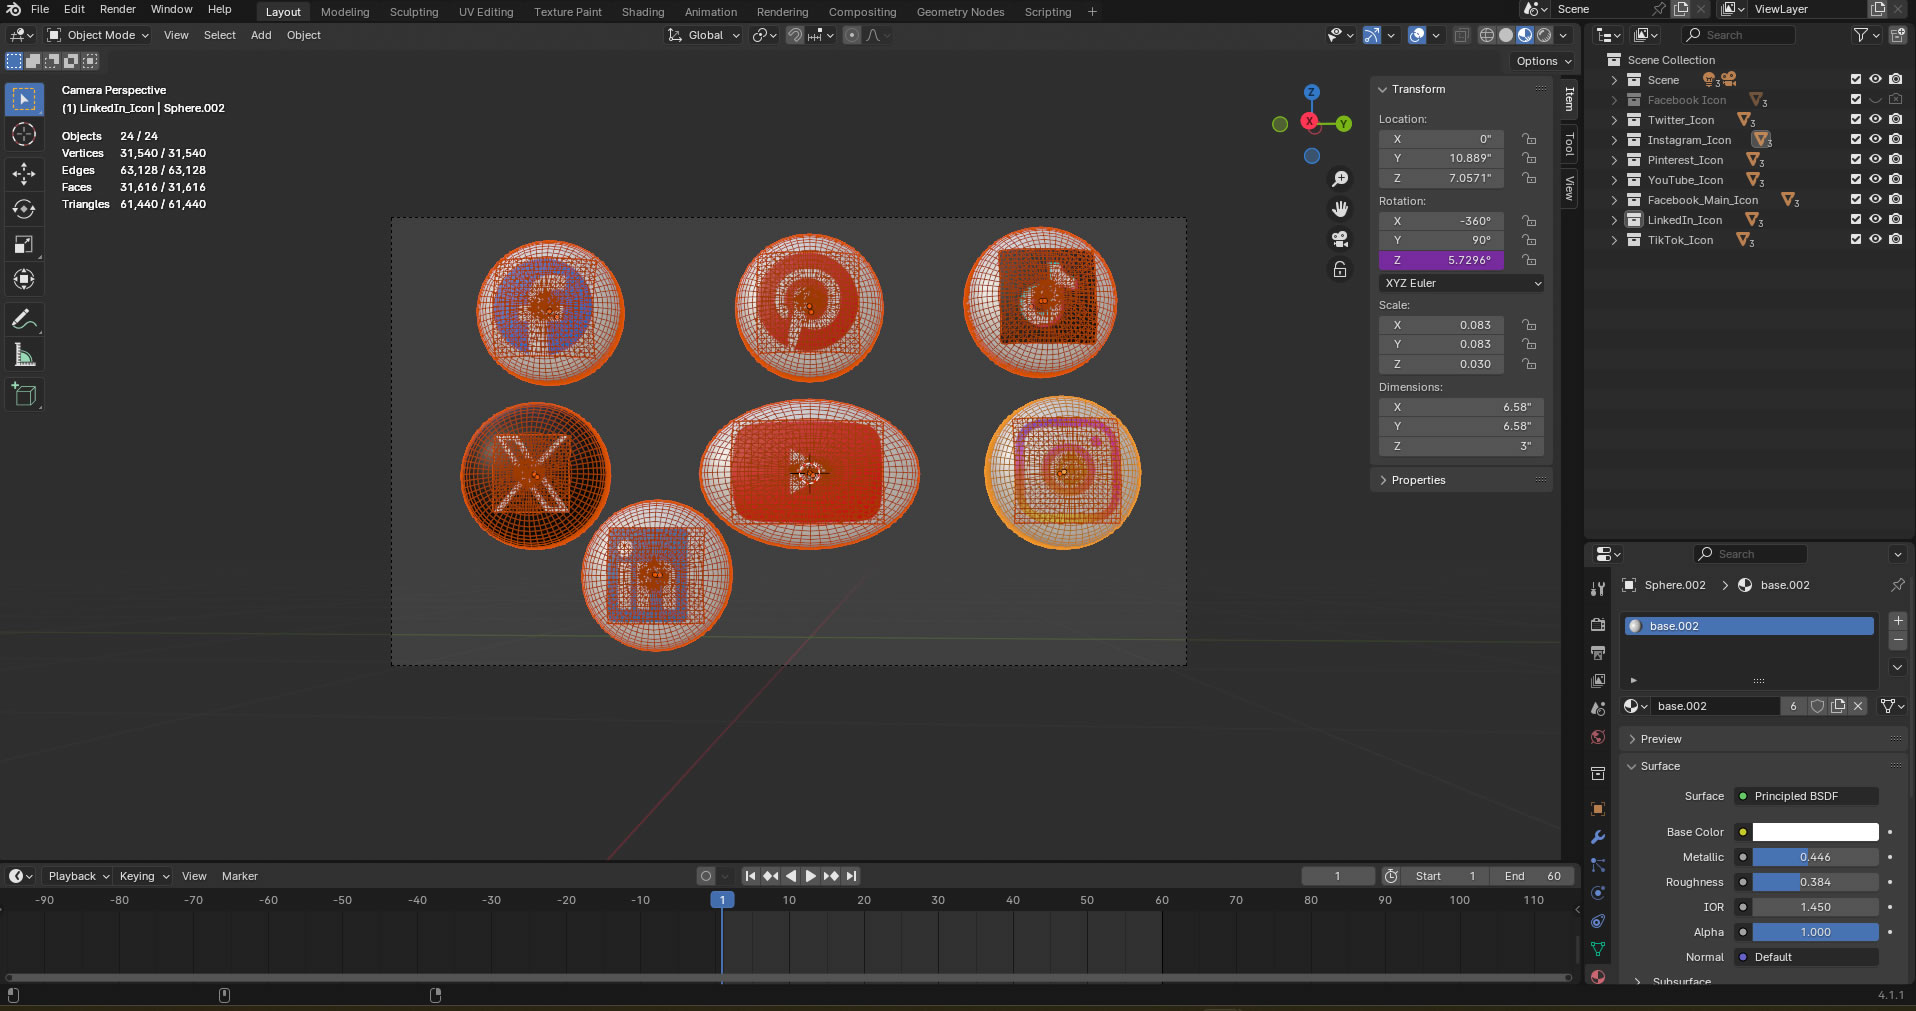The width and height of the screenshot is (1916, 1011).
Task: Enable rendered viewport shading mode
Action: (x=1544, y=35)
